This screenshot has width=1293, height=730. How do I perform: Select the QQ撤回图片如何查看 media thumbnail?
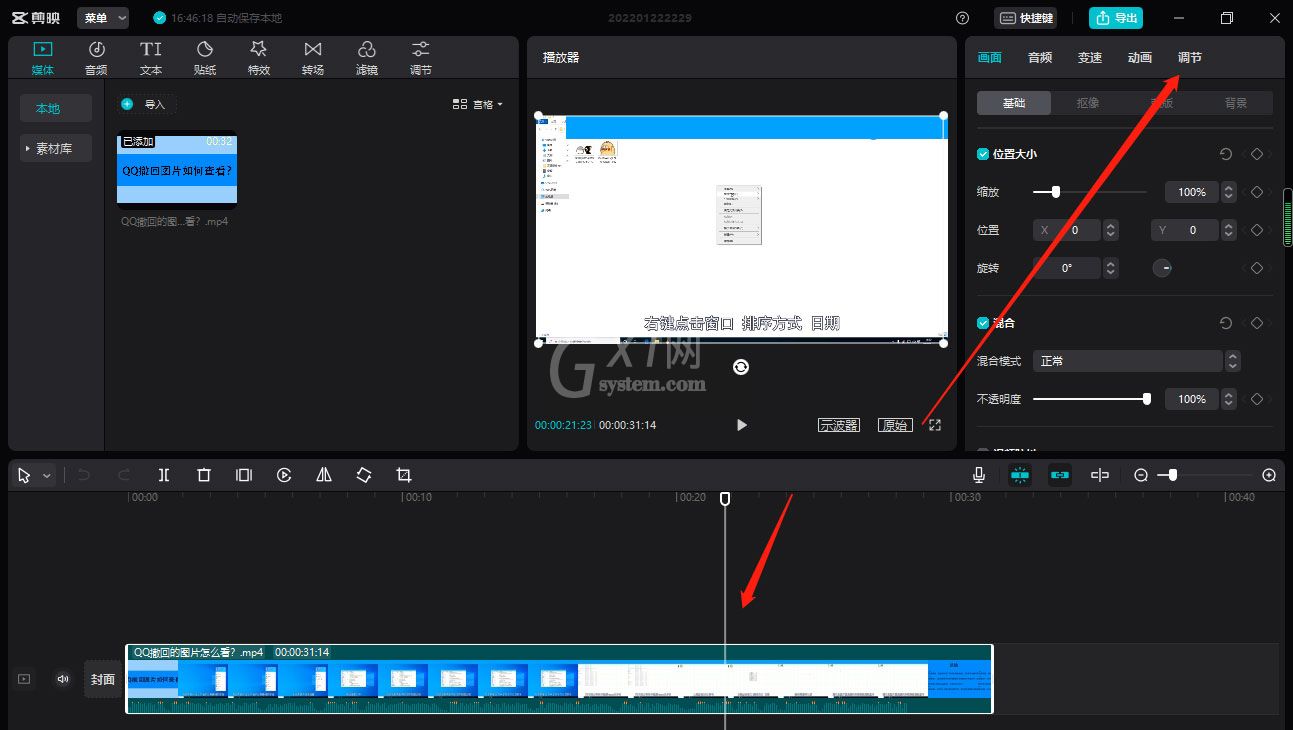(x=177, y=170)
